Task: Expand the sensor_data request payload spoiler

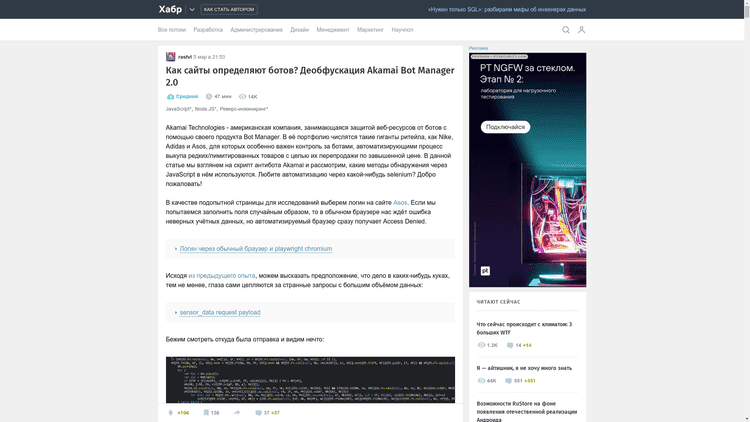Action: [x=220, y=312]
